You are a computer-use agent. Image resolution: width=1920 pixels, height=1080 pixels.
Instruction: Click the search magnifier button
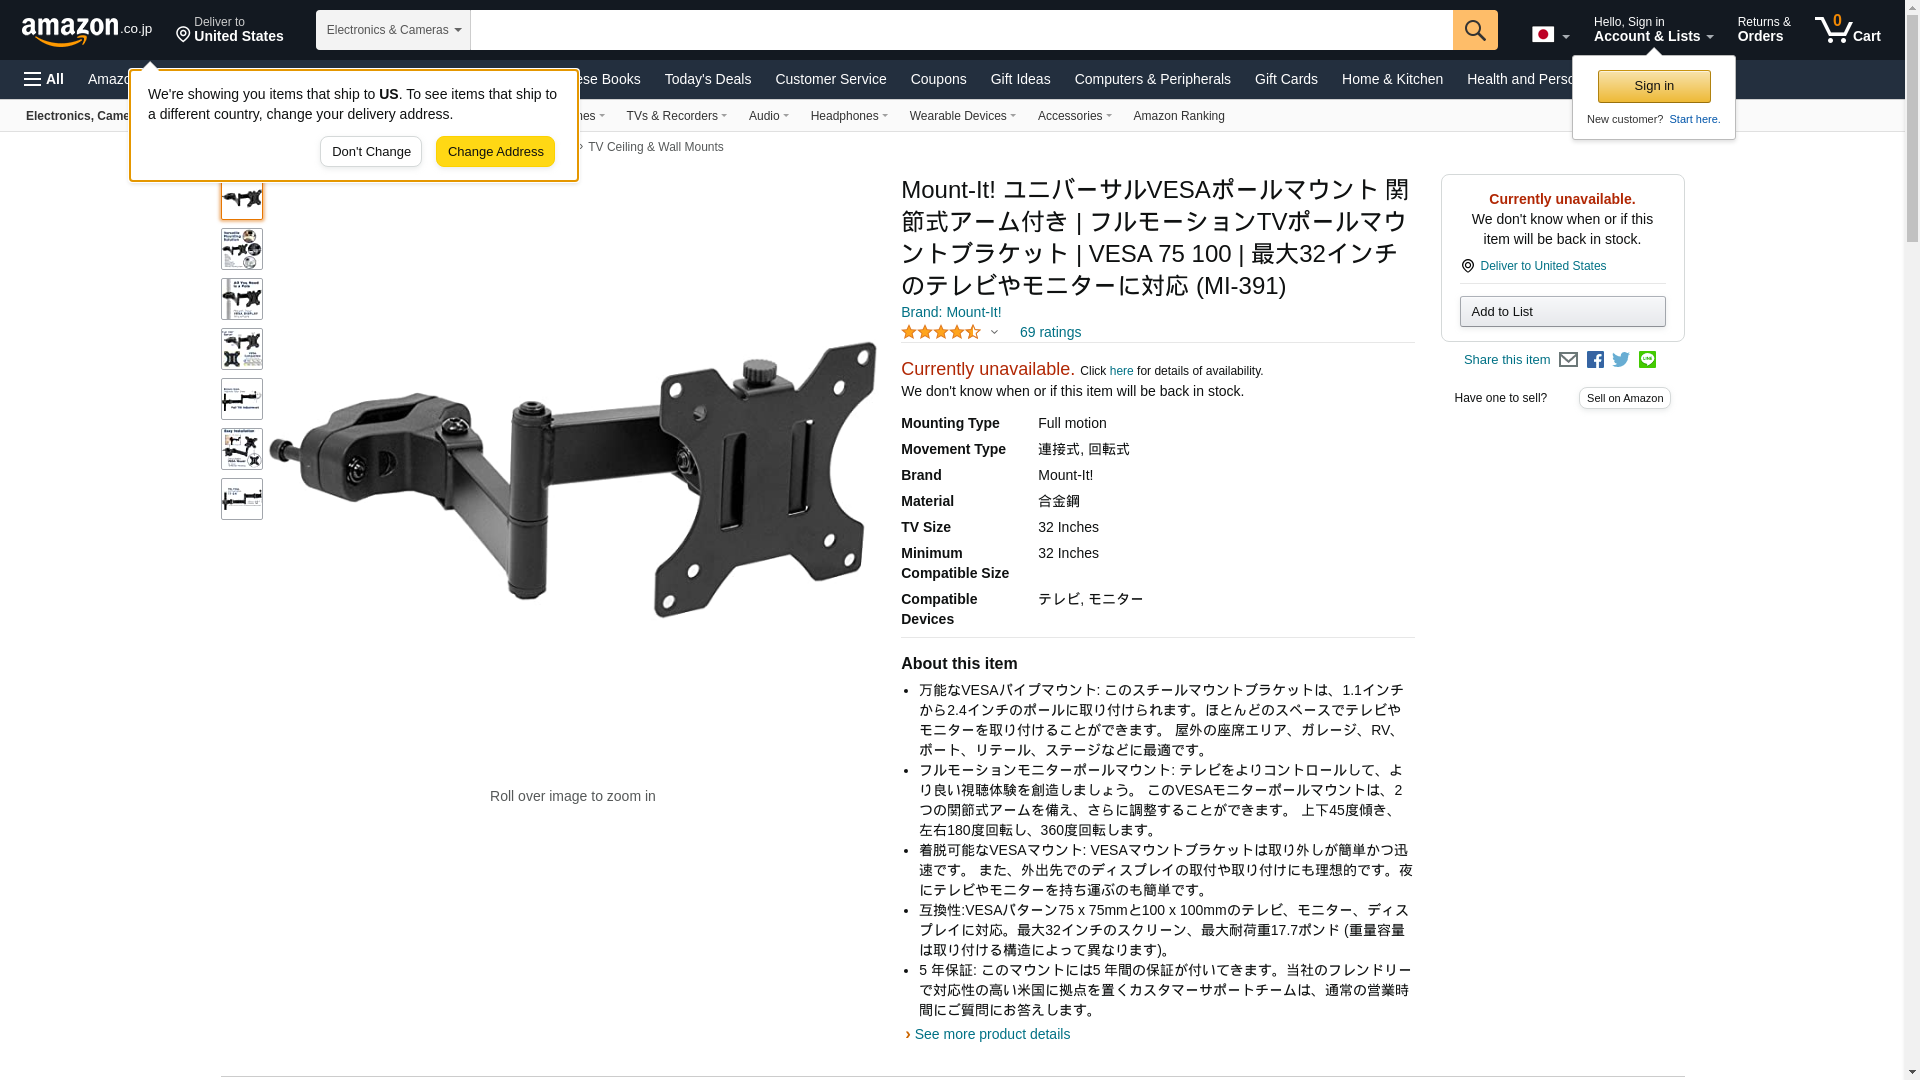(x=1475, y=30)
